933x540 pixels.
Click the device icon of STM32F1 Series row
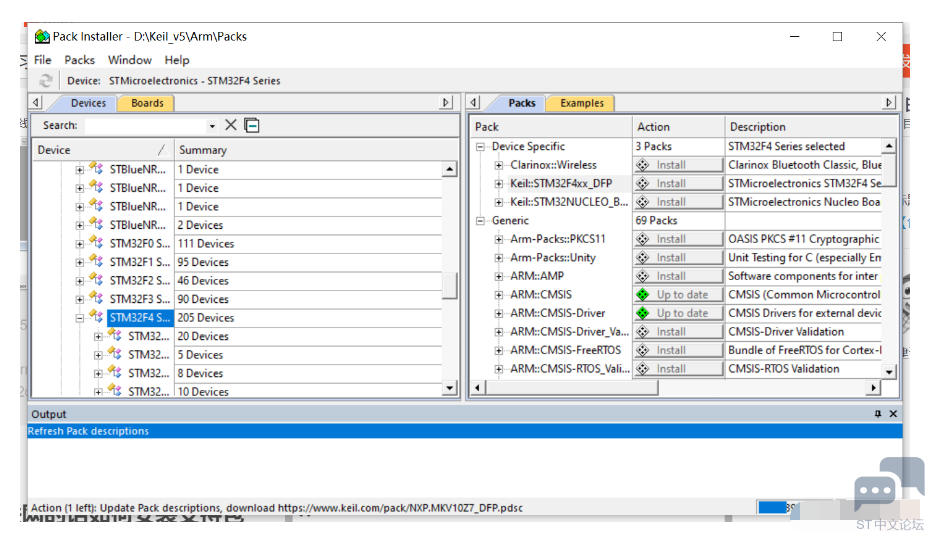pos(96,261)
